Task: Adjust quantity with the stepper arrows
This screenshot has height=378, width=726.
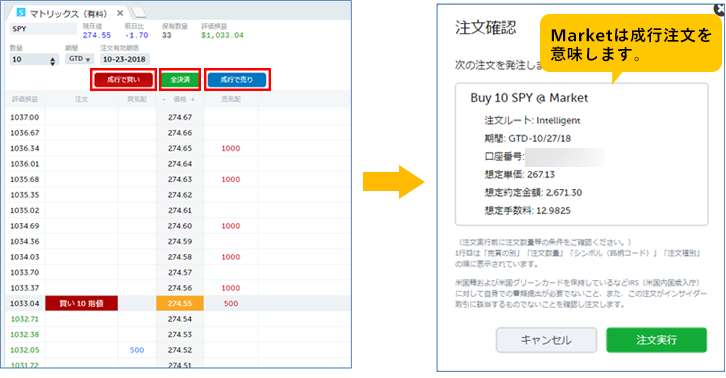Action: [53, 61]
